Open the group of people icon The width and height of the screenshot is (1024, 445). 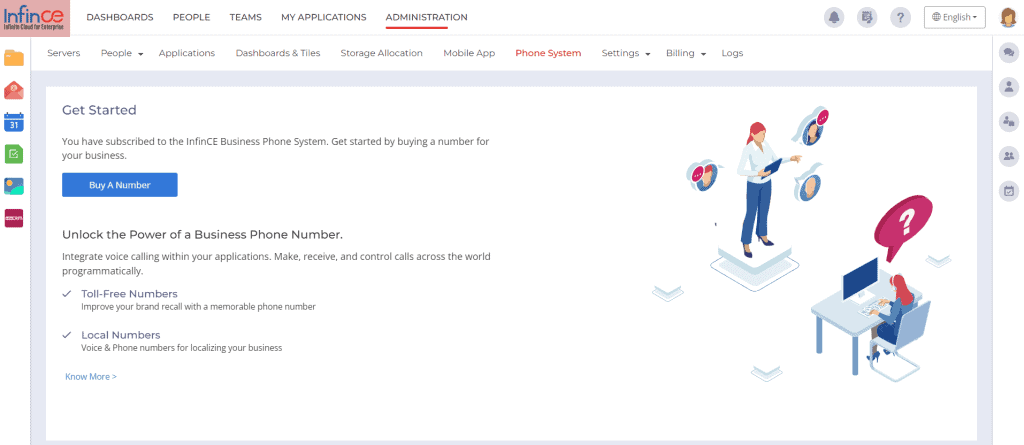1009,156
